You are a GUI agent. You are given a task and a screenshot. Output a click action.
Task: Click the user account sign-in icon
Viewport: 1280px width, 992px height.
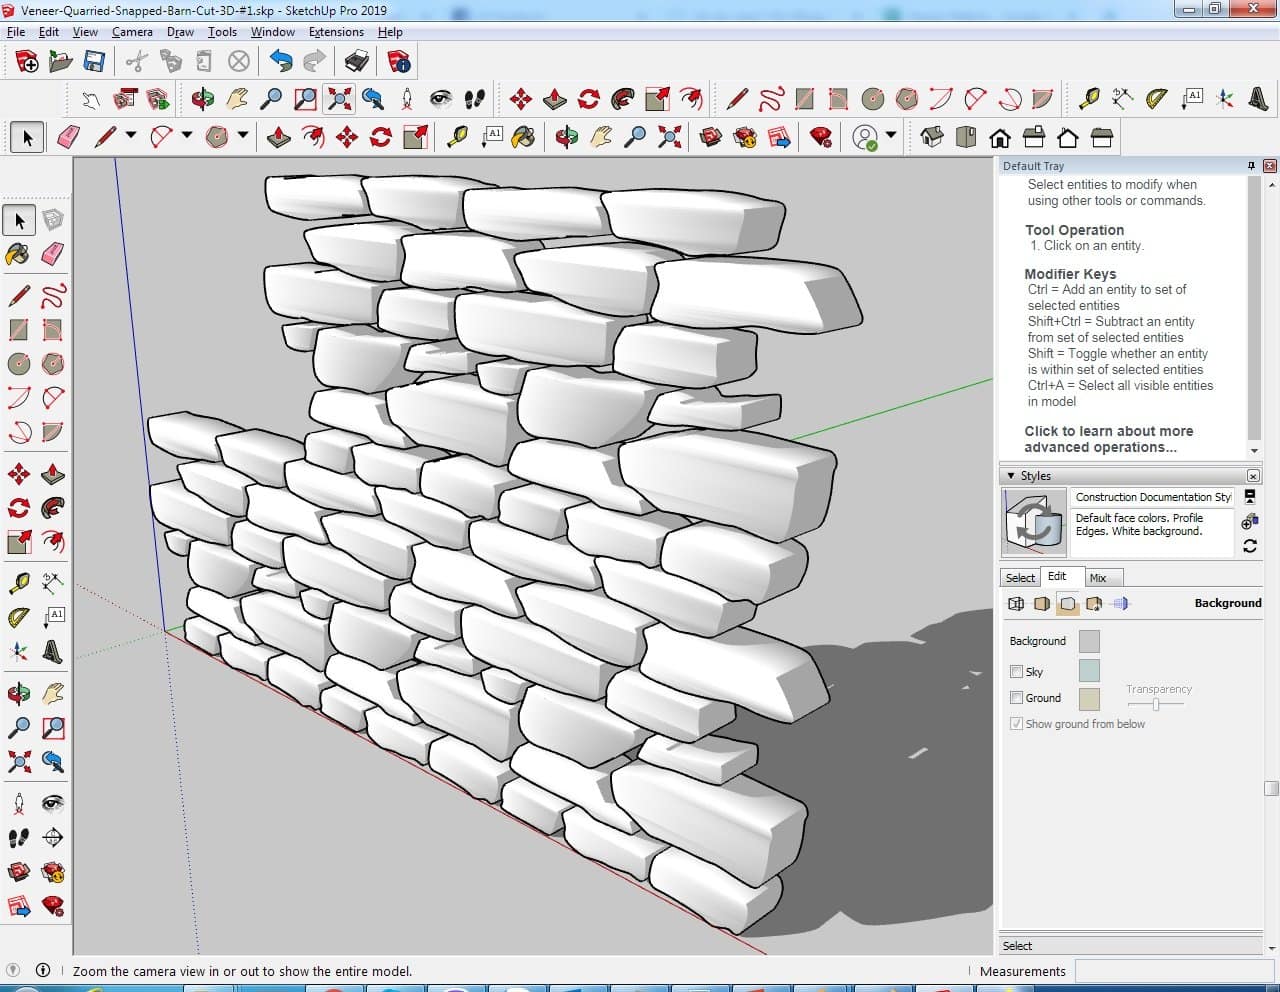click(865, 137)
